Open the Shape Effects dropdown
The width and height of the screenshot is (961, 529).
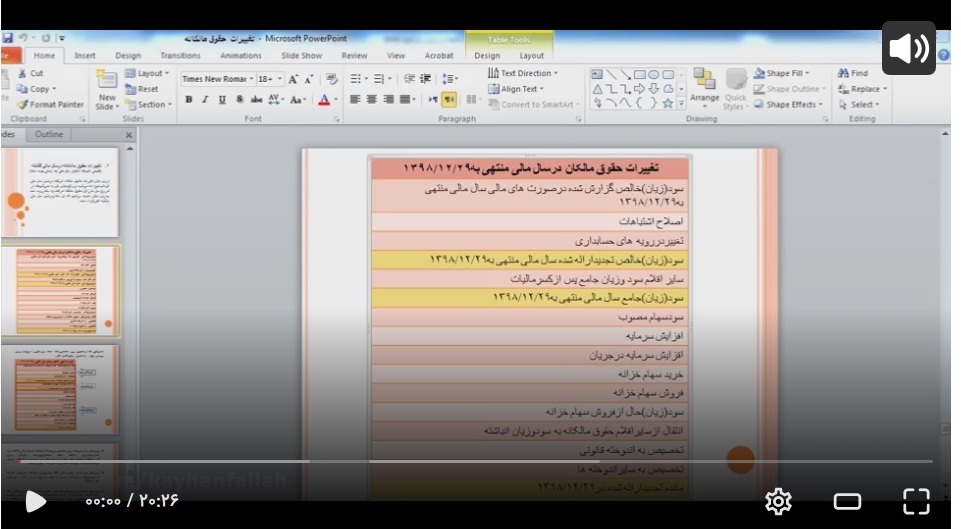point(788,104)
